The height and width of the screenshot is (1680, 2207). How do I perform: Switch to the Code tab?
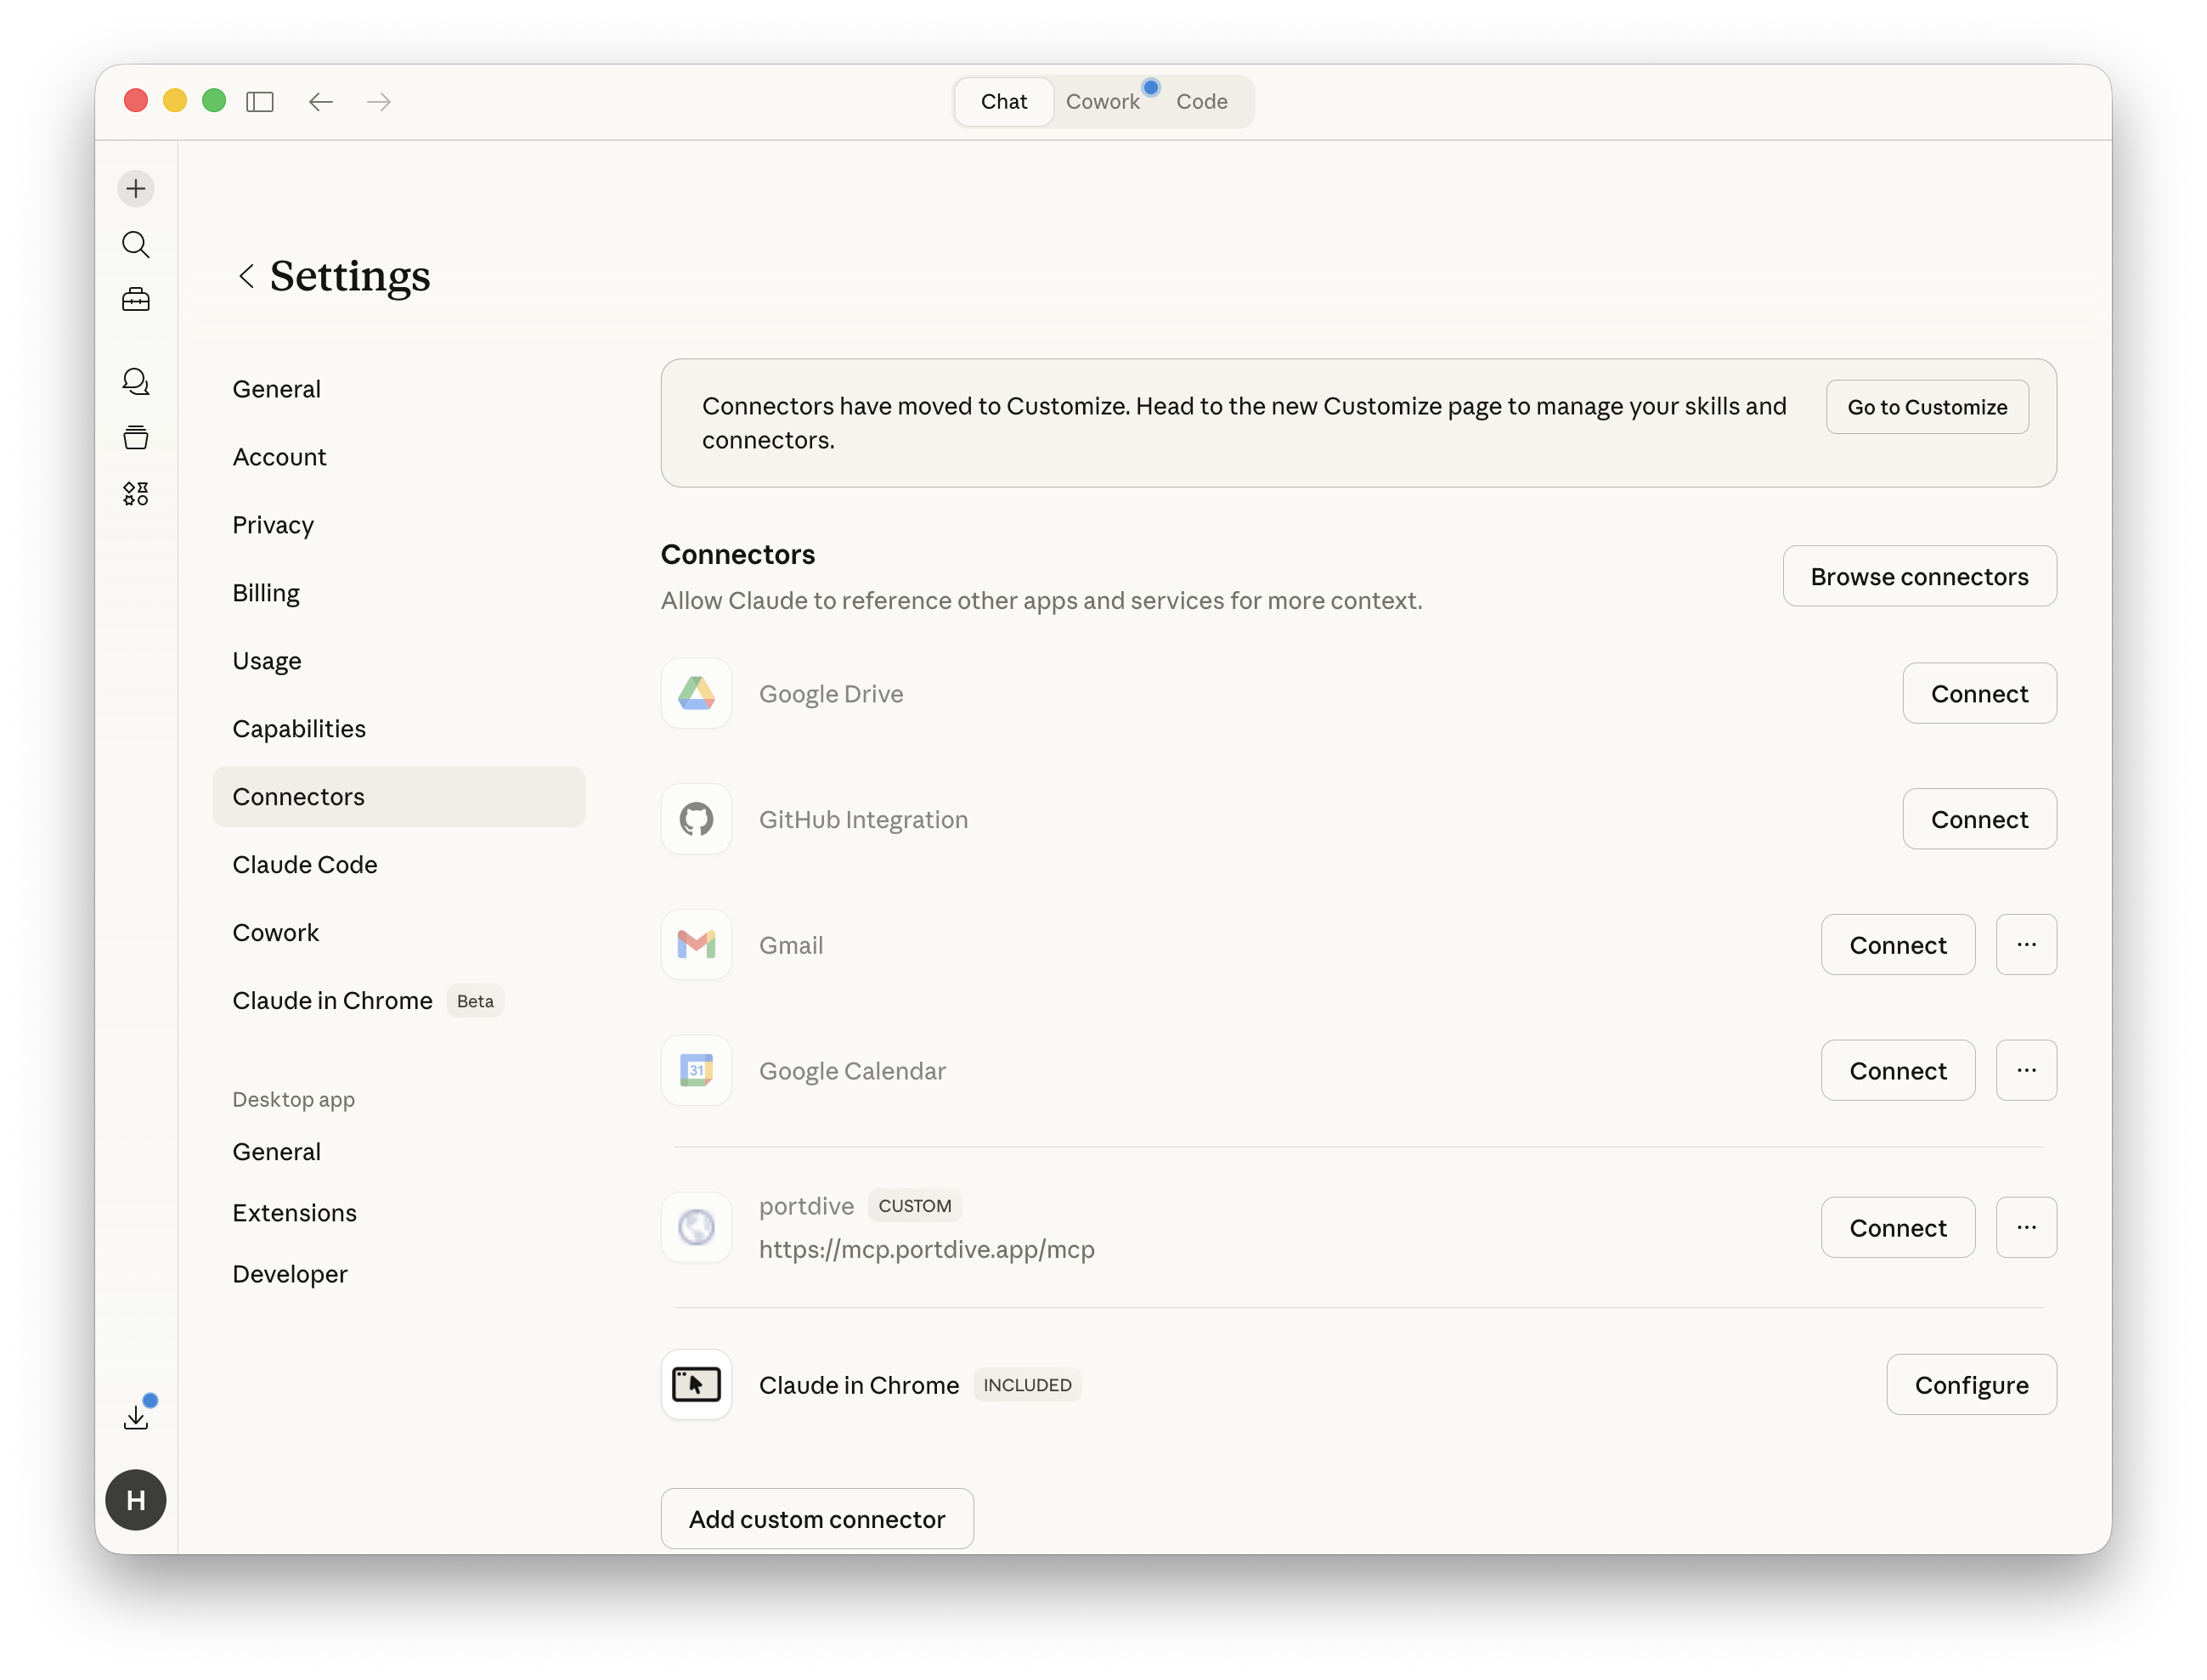click(1201, 101)
